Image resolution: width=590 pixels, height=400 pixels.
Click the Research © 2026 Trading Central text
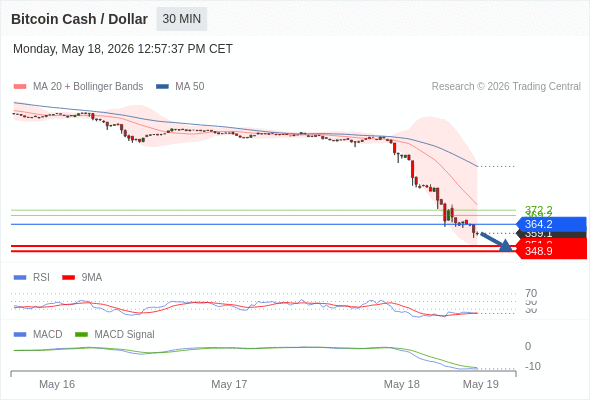pyautogui.click(x=506, y=87)
